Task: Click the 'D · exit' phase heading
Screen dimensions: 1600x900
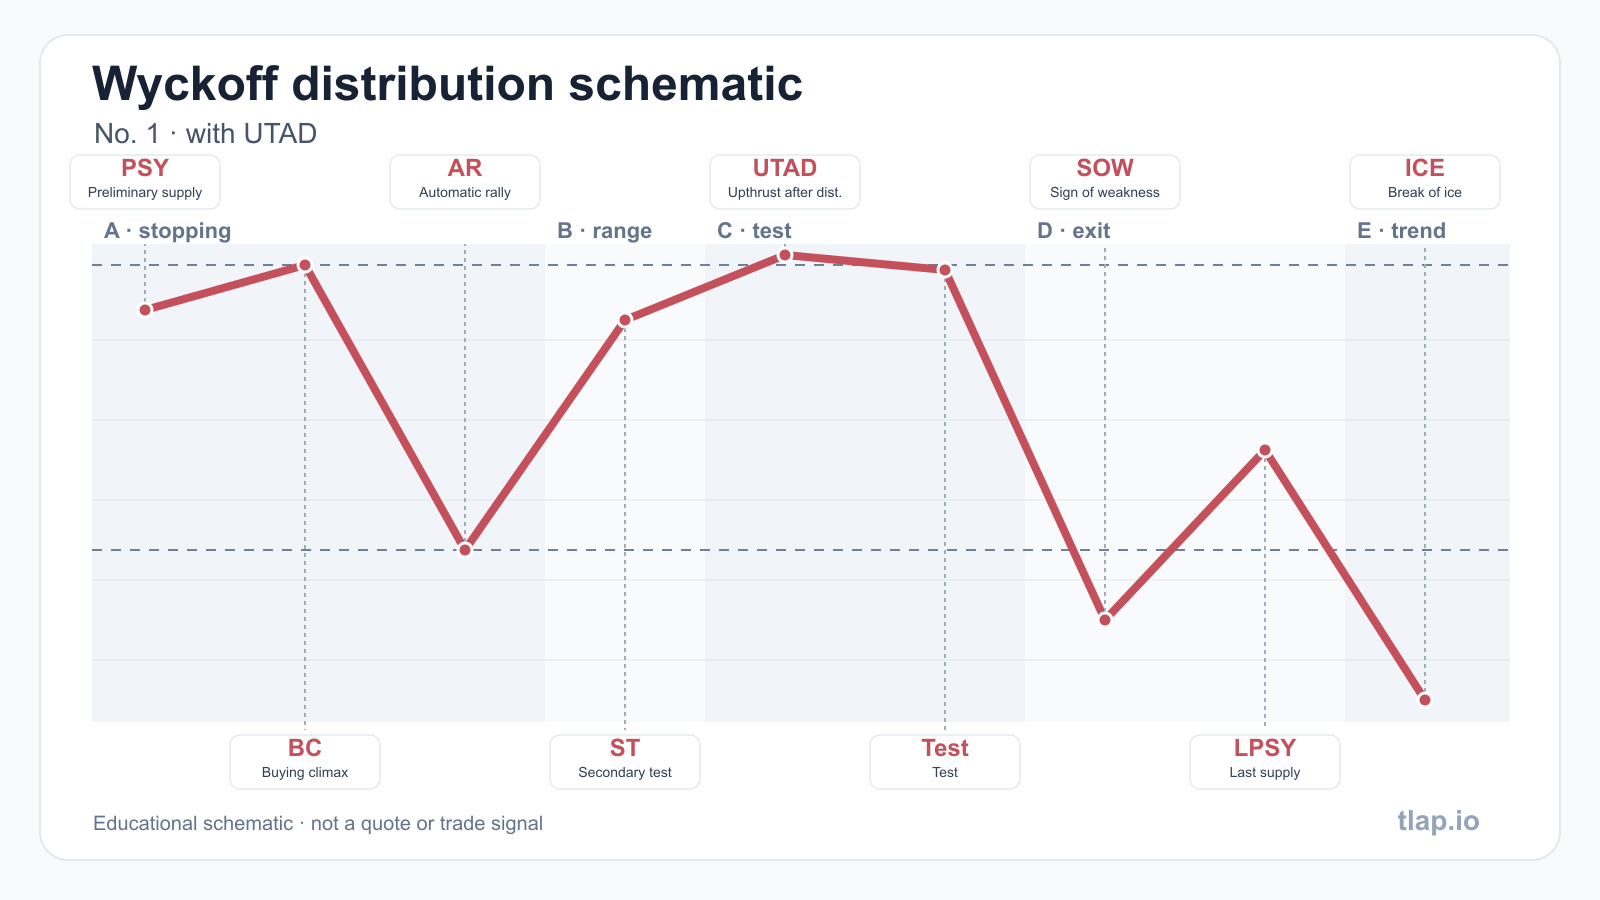Action: 1073,231
